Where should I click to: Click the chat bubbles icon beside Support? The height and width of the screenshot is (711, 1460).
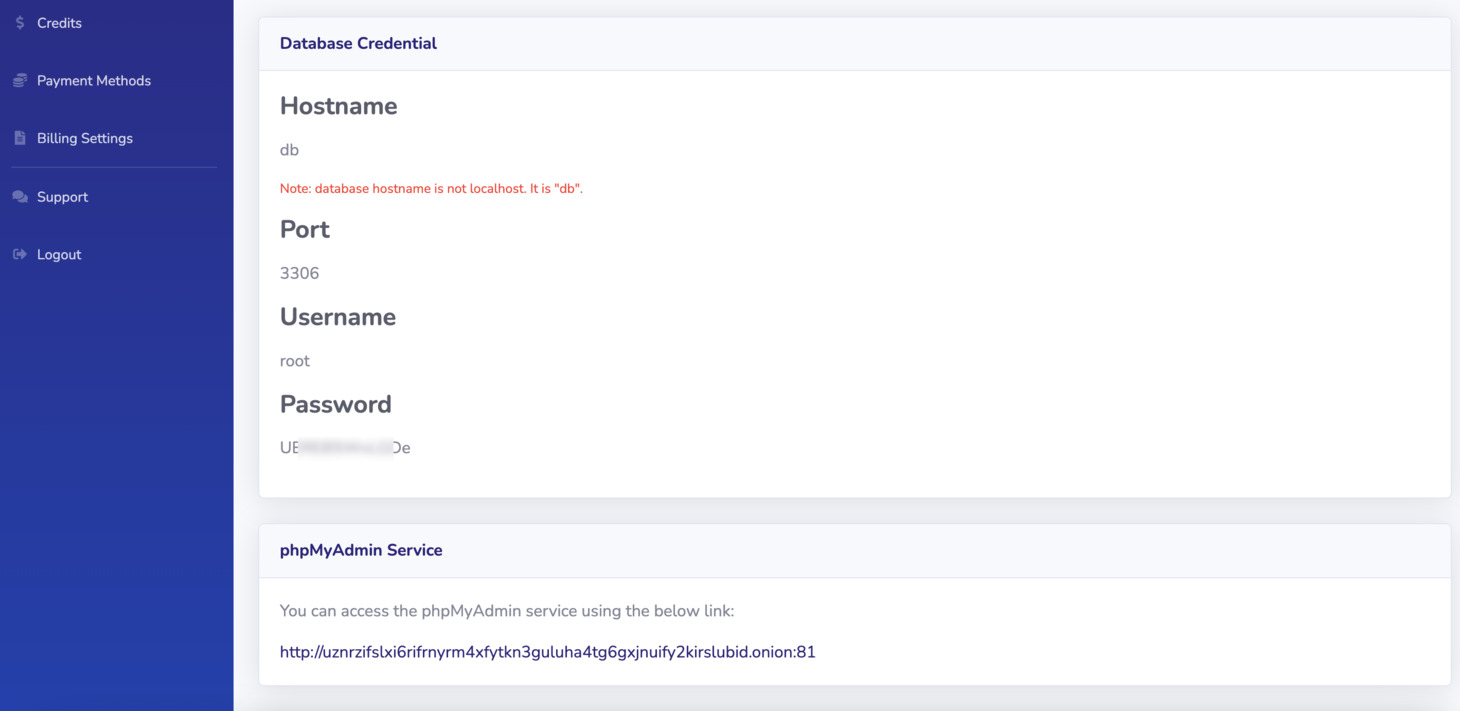click(x=20, y=197)
